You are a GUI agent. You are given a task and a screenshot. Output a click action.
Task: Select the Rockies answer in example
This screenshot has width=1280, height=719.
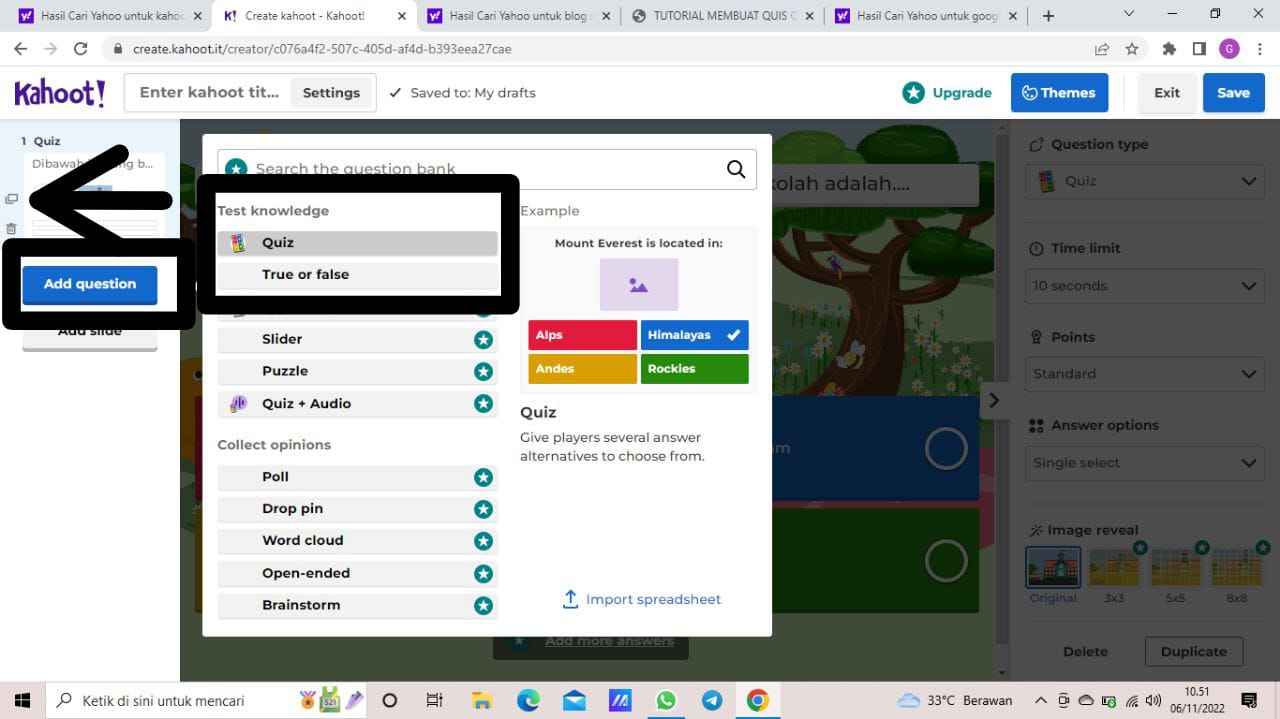pyautogui.click(x=694, y=369)
